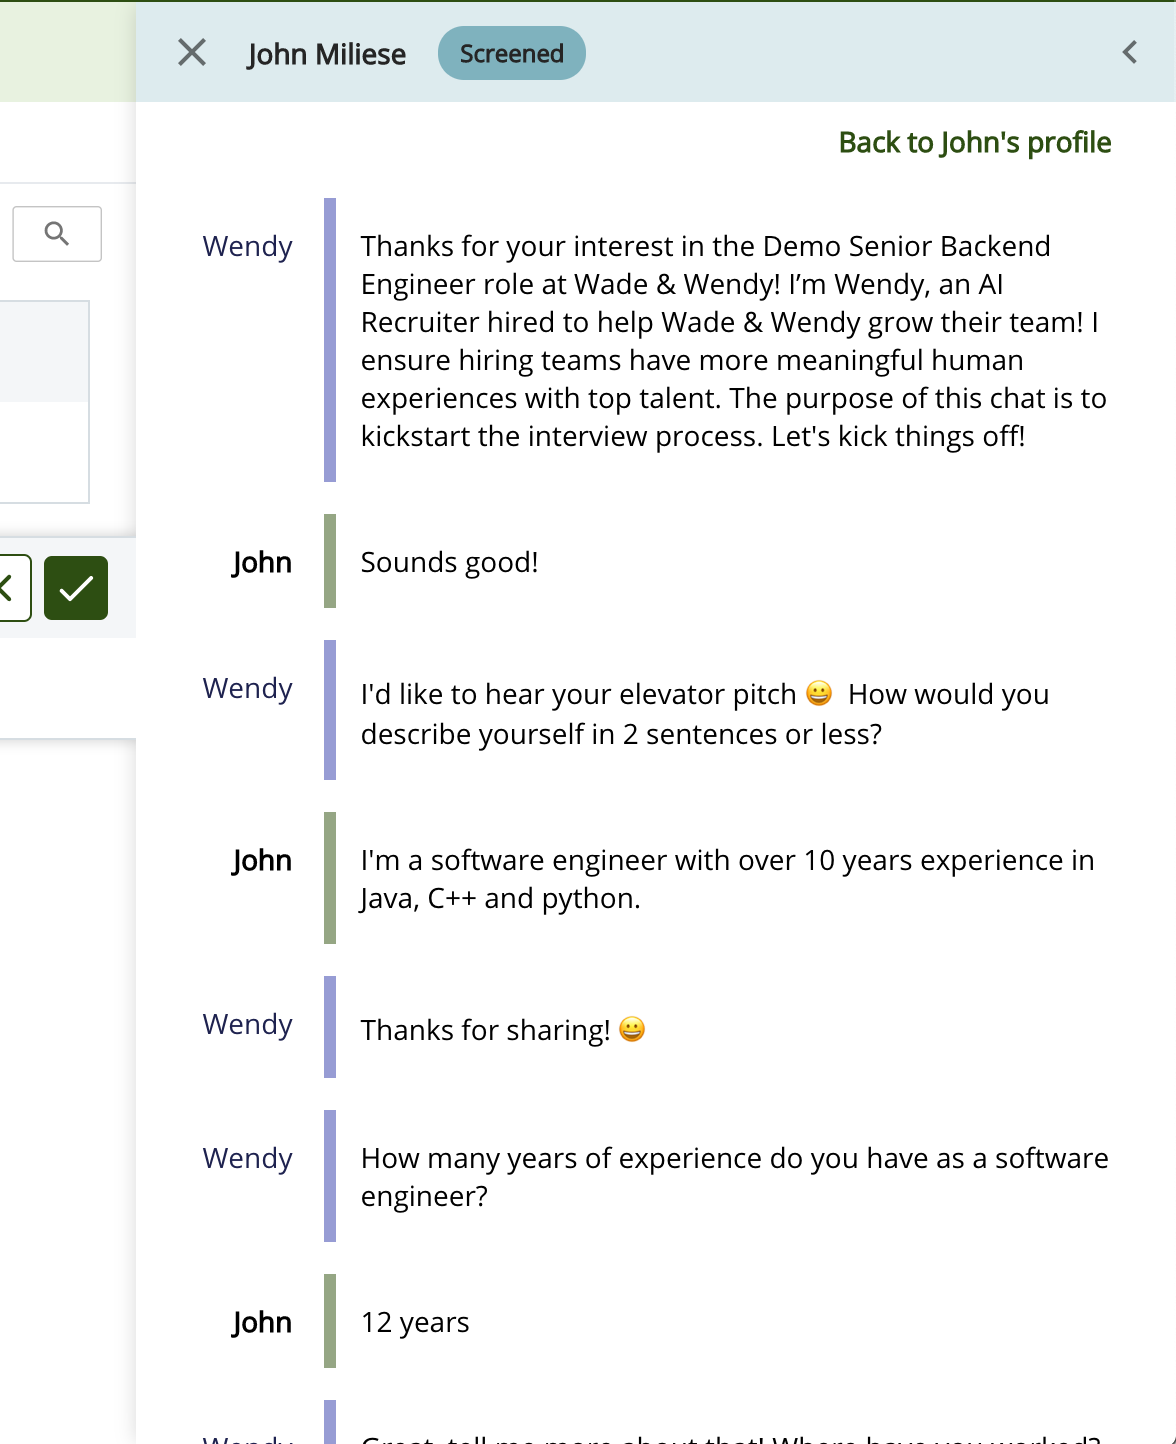
Task: Close the John Miliese chat panel
Action: tap(192, 53)
